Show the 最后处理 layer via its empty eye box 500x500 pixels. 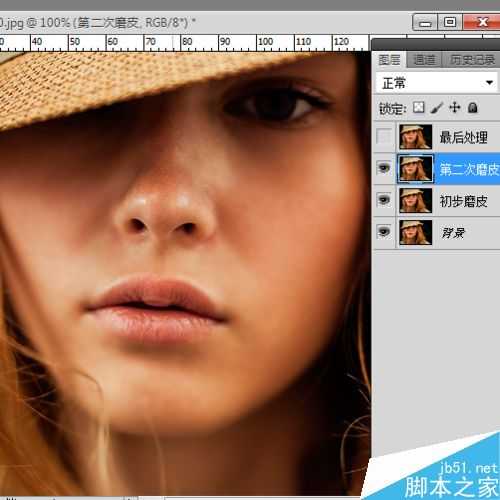click(384, 136)
